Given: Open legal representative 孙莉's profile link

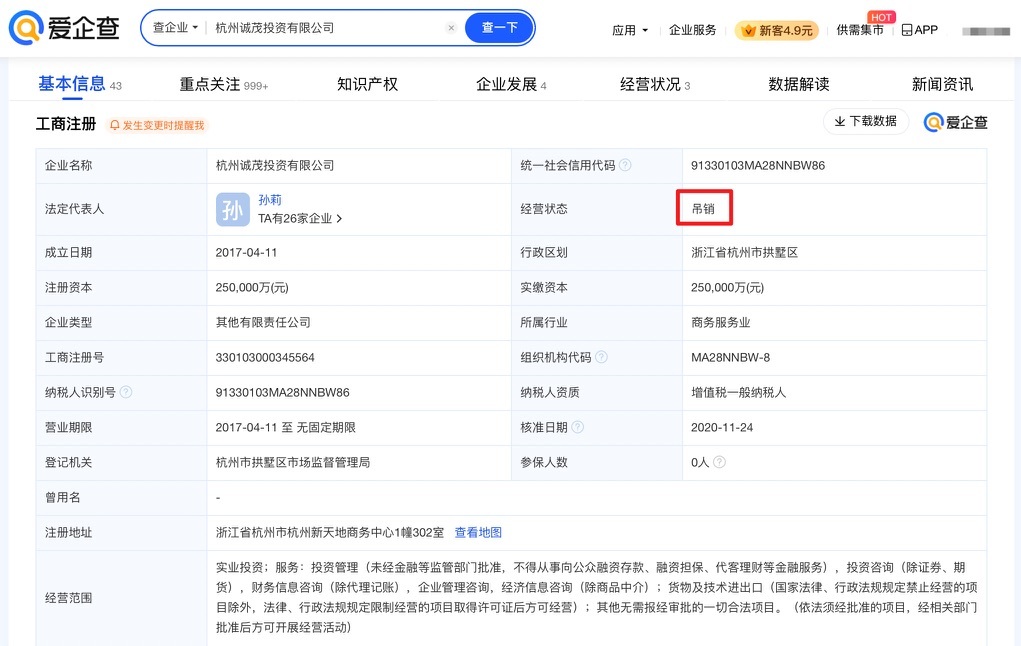Looking at the screenshot, I should (x=270, y=200).
